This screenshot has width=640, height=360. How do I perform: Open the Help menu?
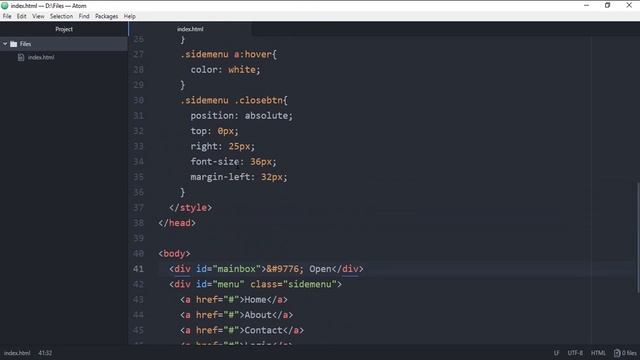click(x=129, y=16)
